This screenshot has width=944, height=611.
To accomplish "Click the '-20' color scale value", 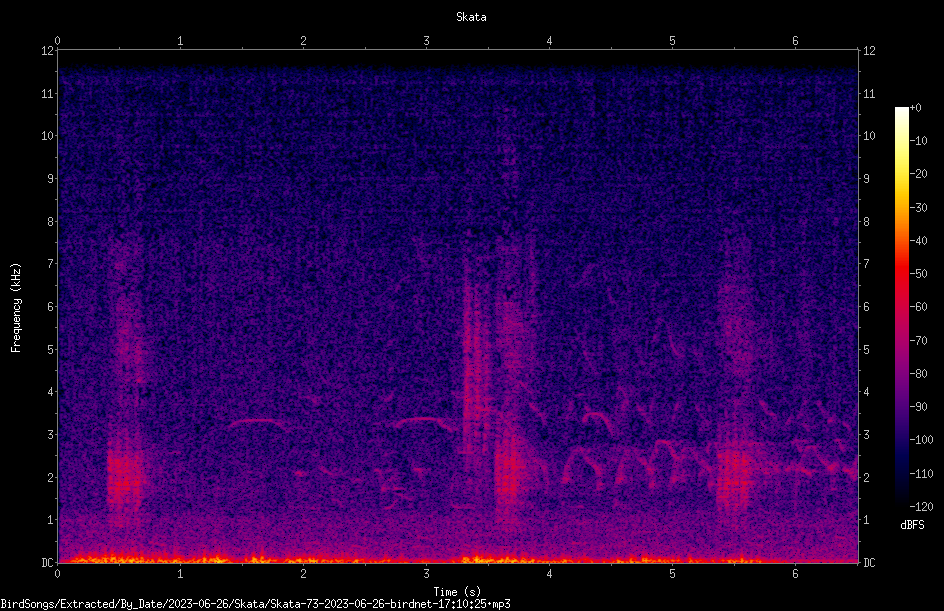I will point(918,174).
